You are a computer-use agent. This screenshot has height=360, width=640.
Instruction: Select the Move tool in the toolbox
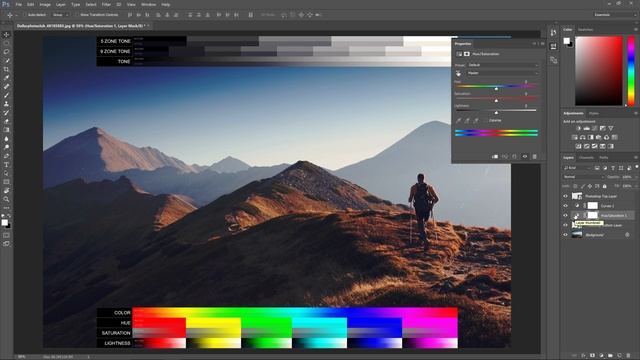(6, 35)
